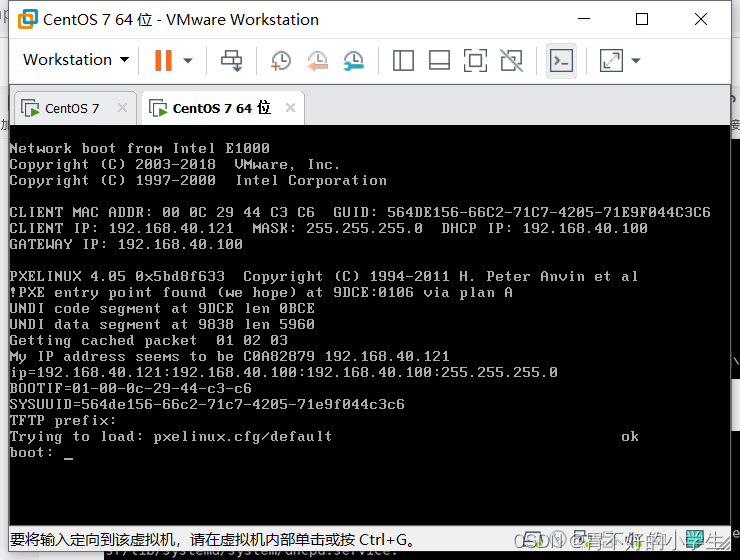
Task: Revert virtual machine to its snapshot
Action: click(318, 60)
